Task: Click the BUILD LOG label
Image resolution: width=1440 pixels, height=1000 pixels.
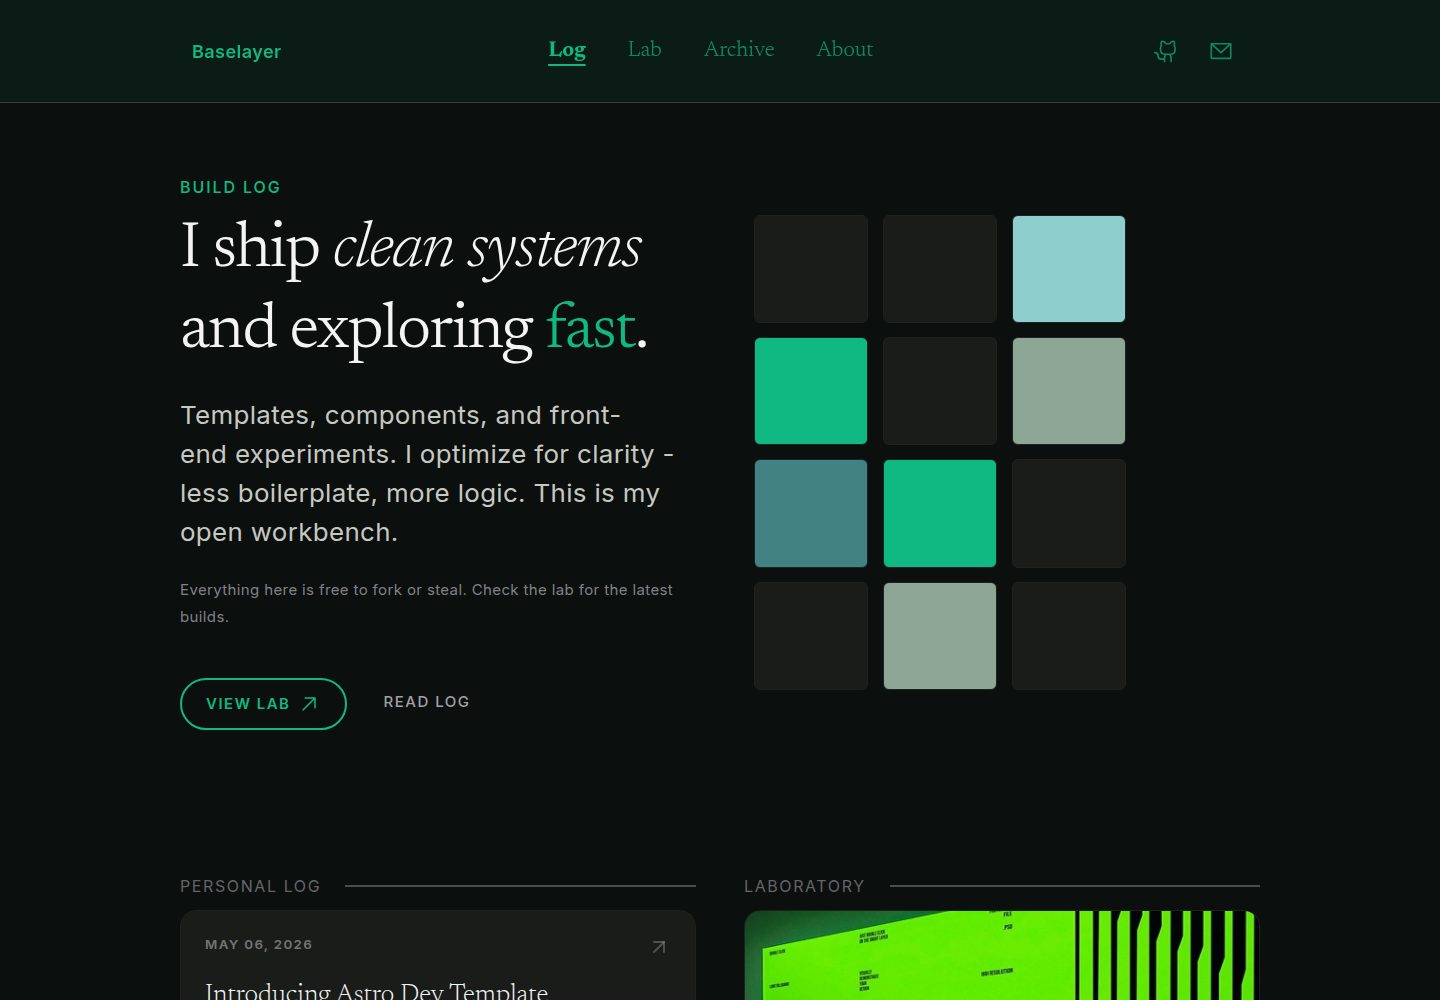Action: 230,187
